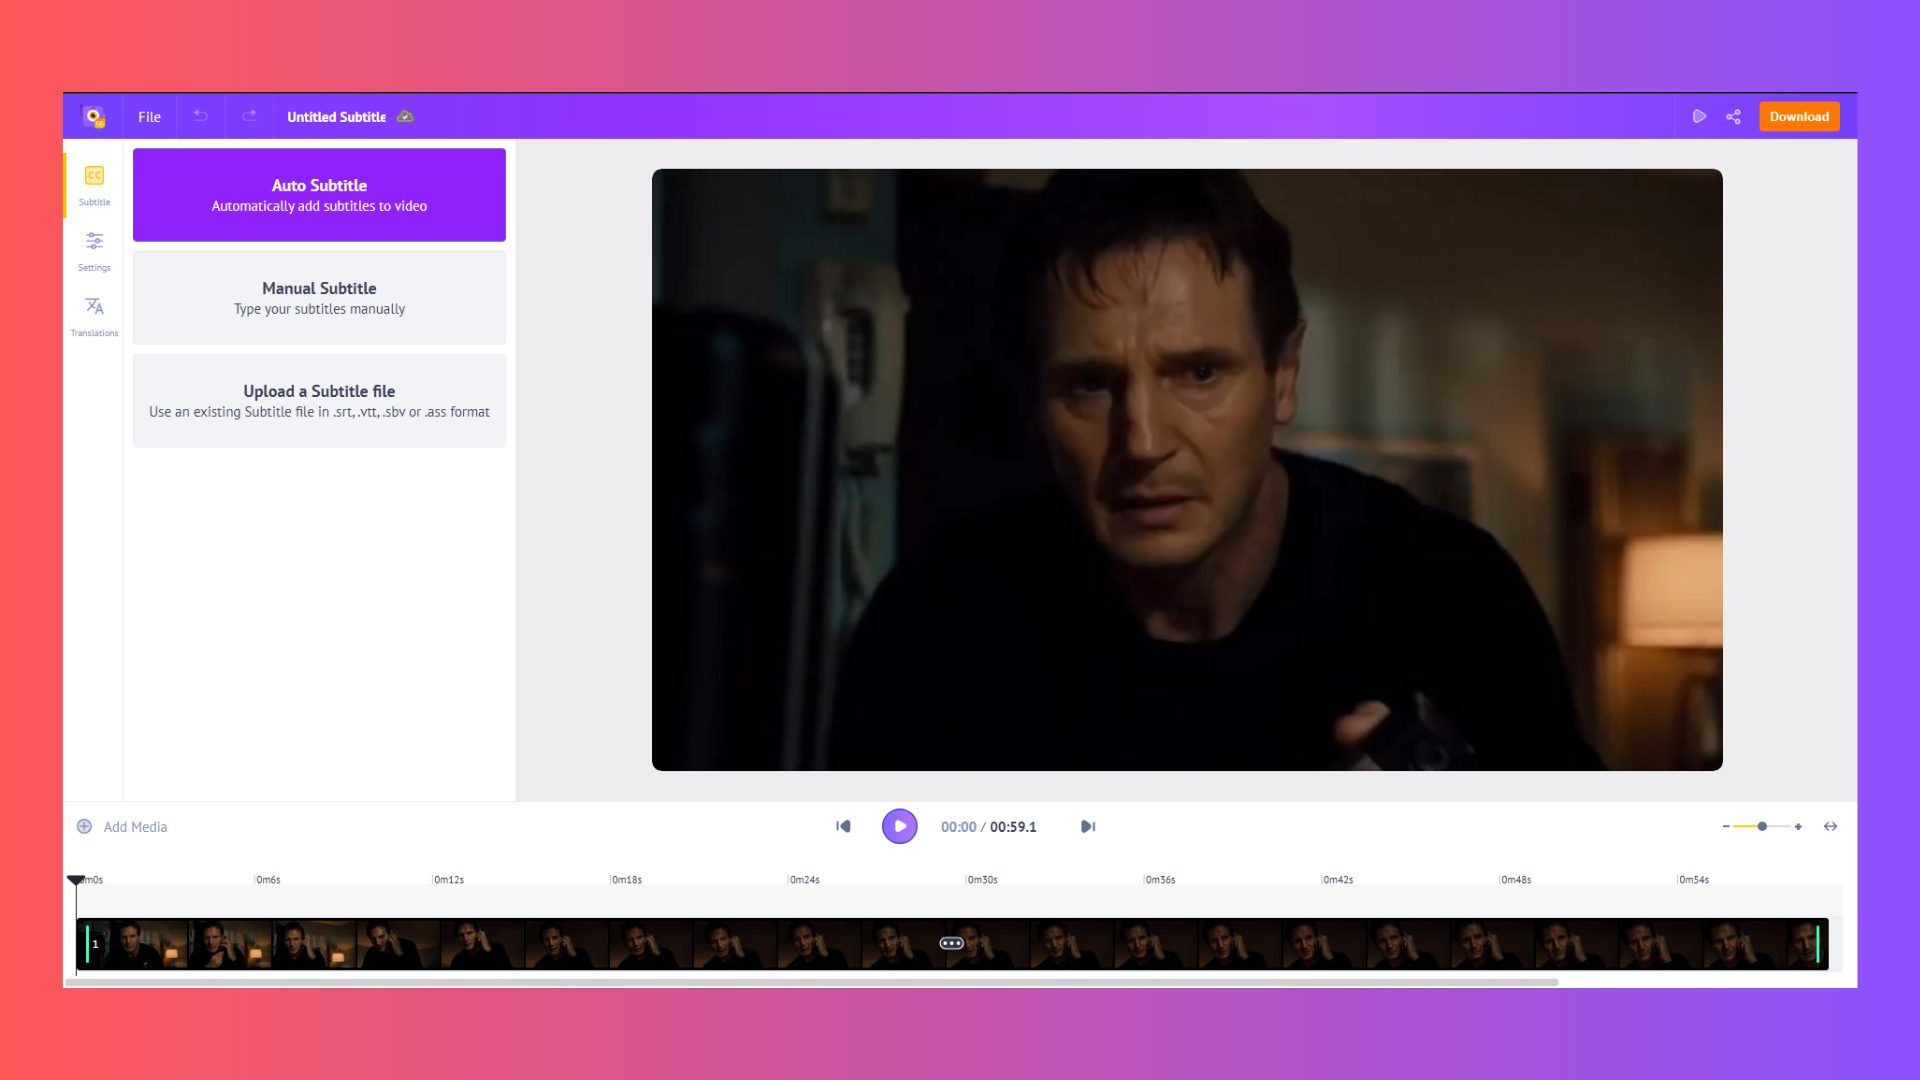Choose Auto Subtitle option
1920x1080 pixels.
pyautogui.click(x=319, y=195)
